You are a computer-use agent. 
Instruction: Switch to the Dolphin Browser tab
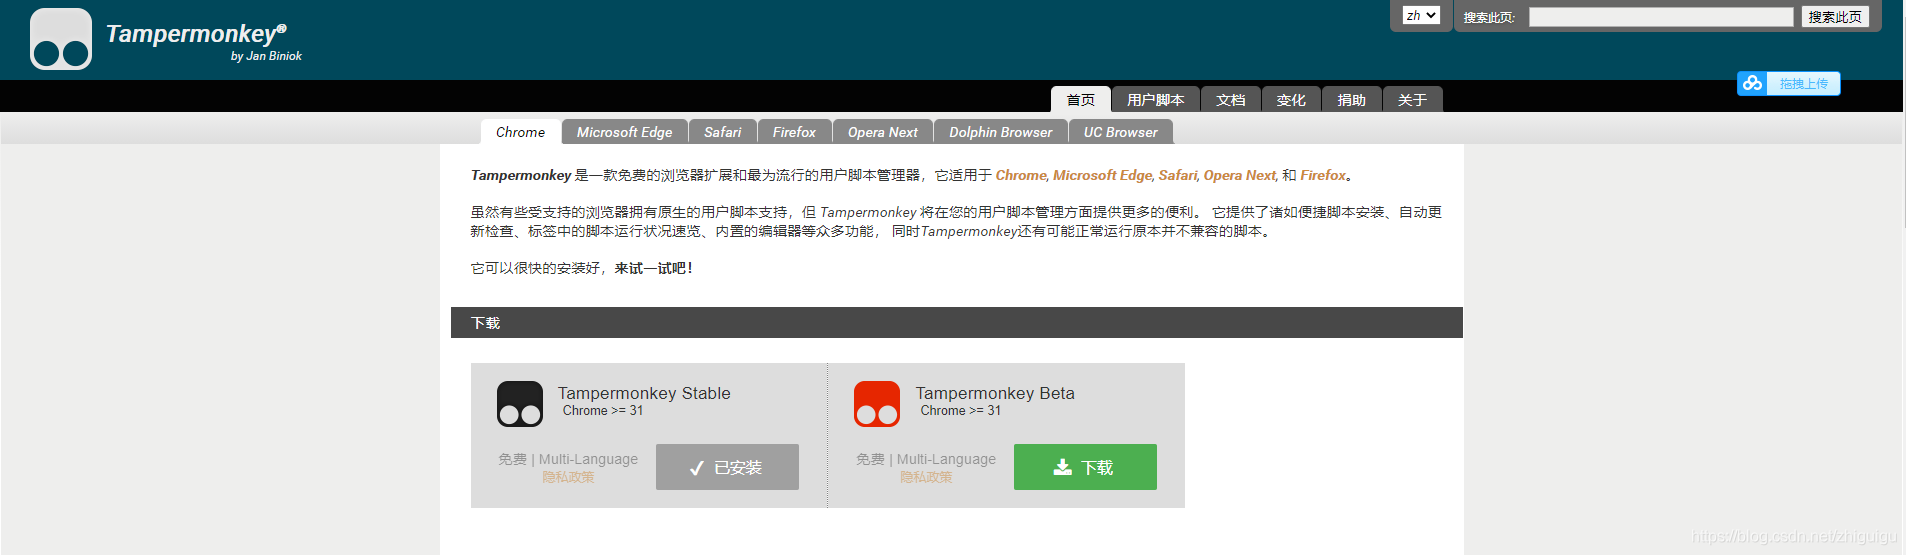1001,132
